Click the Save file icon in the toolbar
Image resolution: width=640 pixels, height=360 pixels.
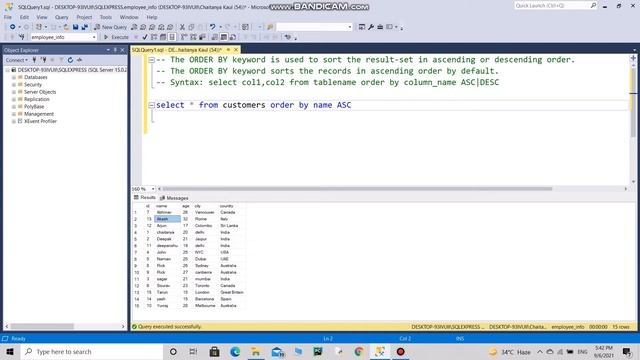(76, 27)
